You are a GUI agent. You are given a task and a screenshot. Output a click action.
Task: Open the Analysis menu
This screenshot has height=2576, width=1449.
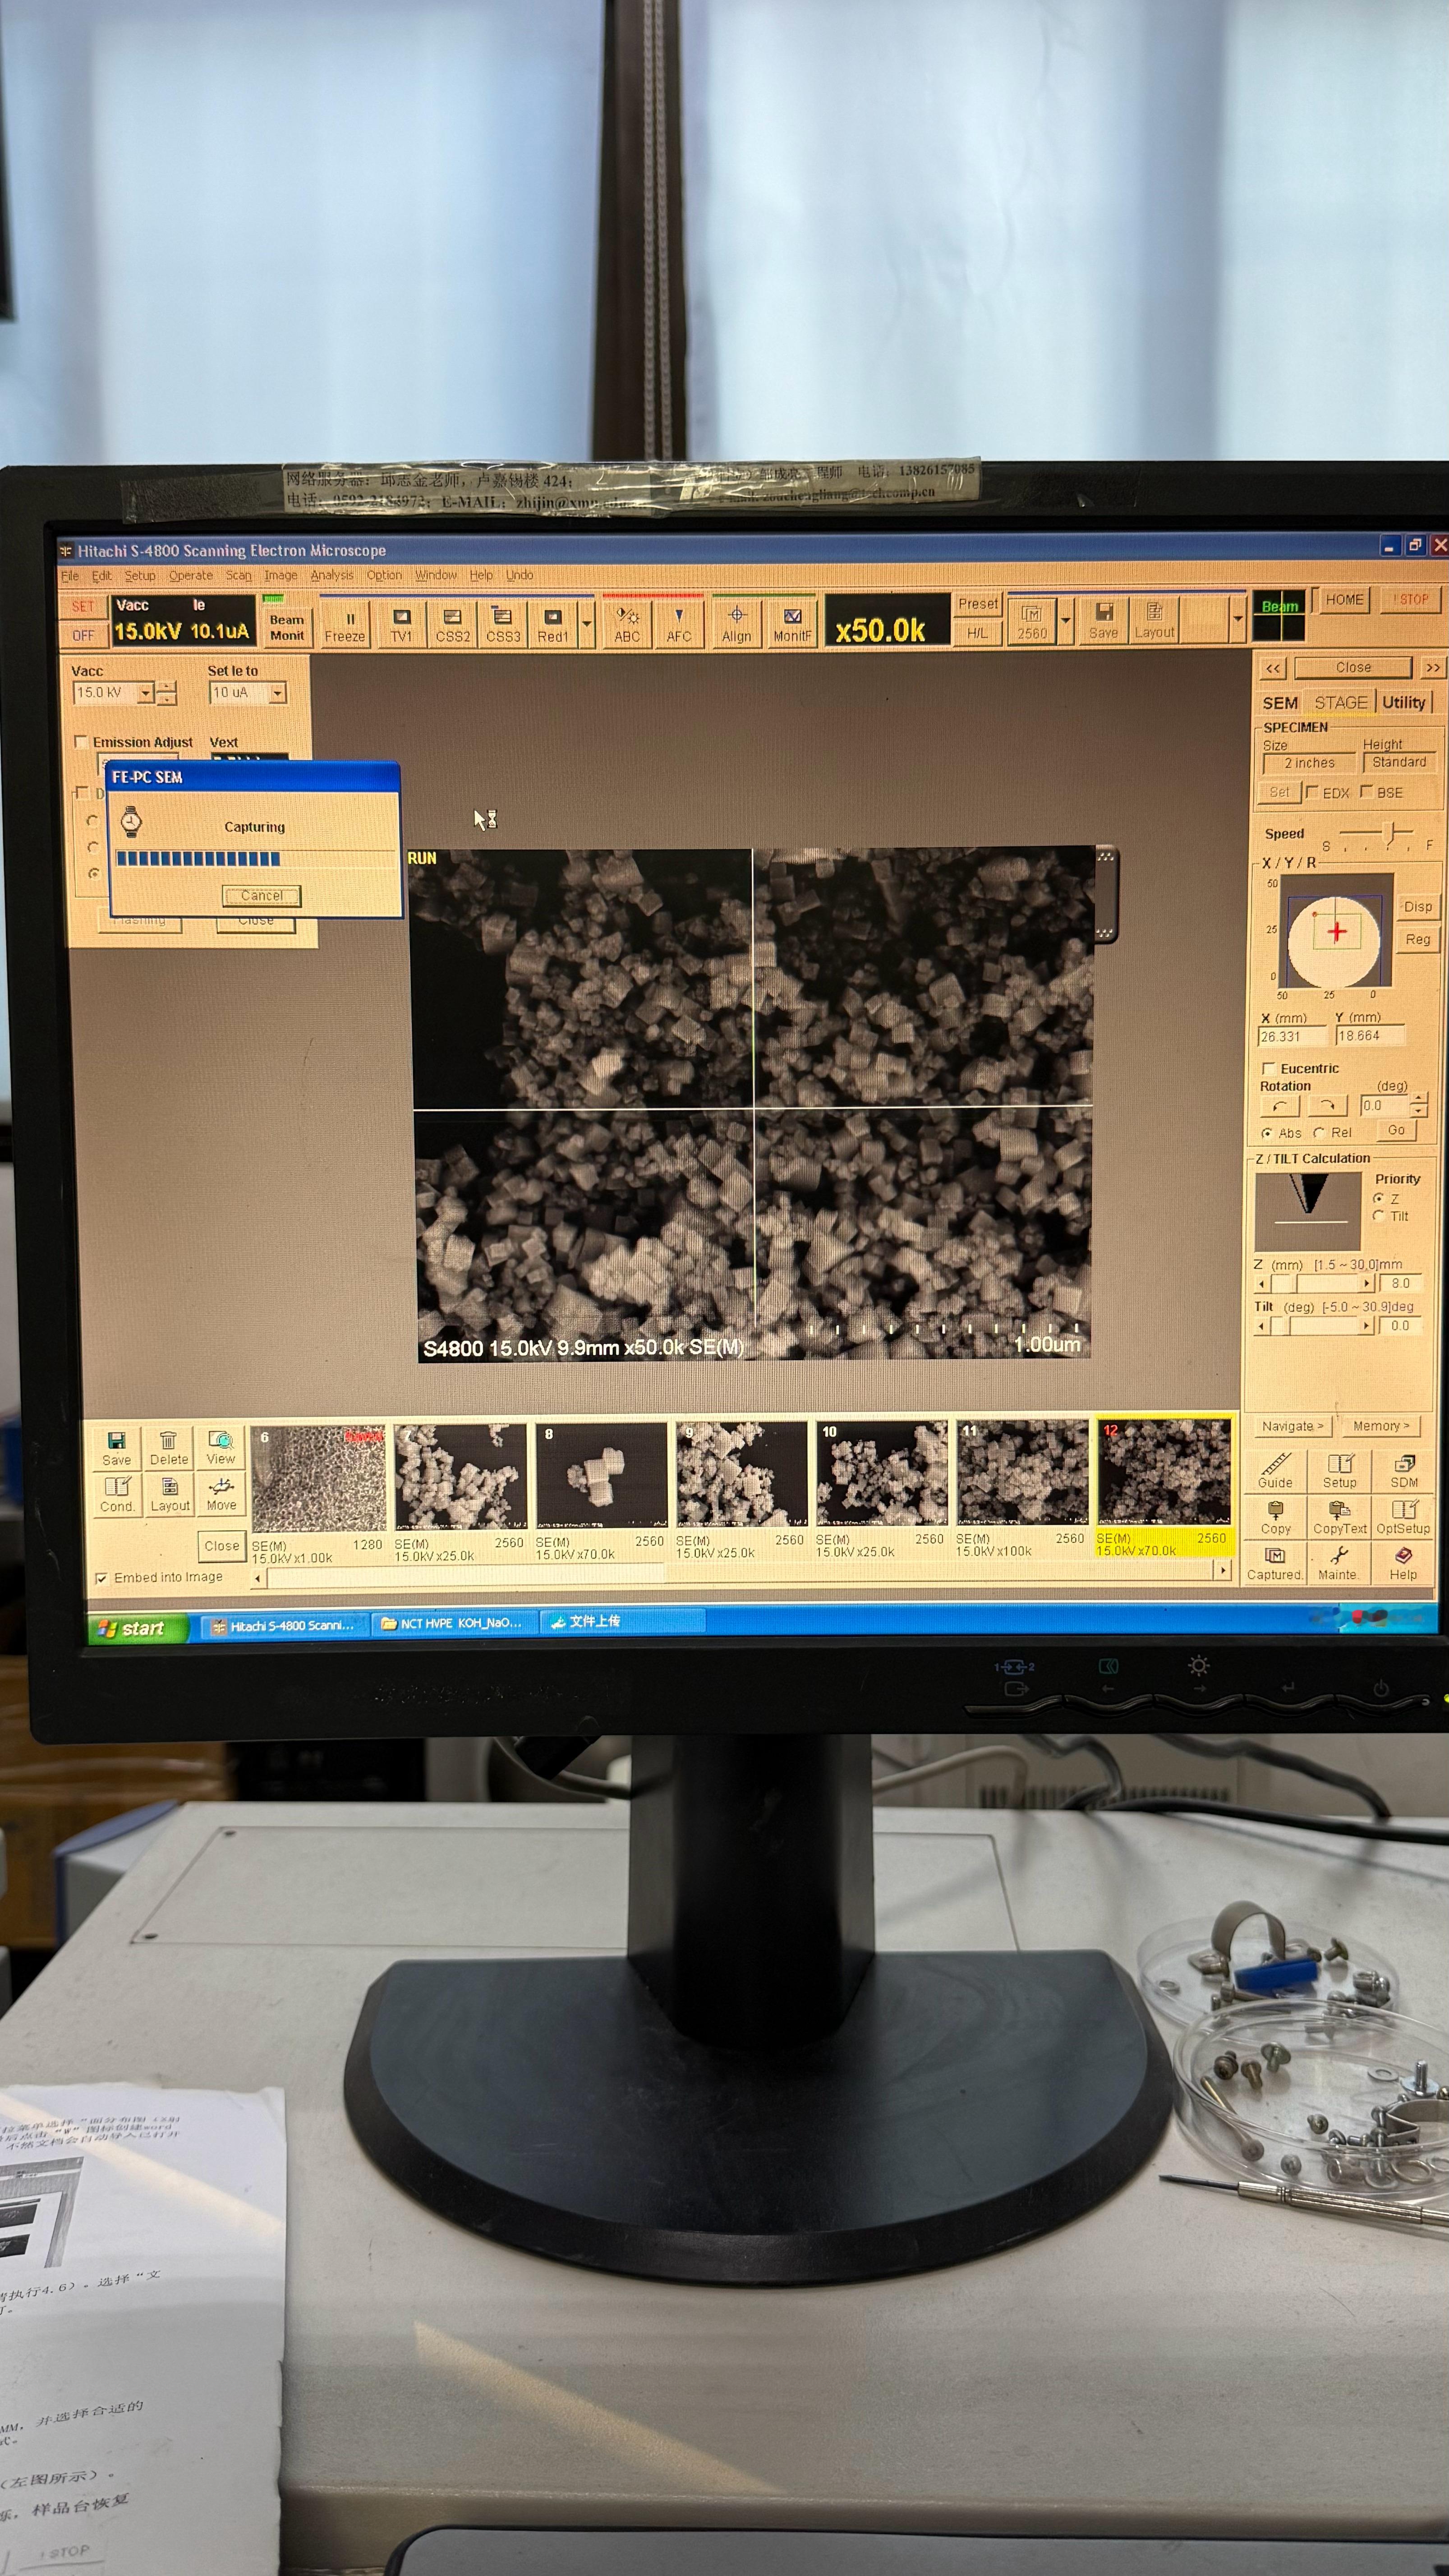click(x=331, y=575)
